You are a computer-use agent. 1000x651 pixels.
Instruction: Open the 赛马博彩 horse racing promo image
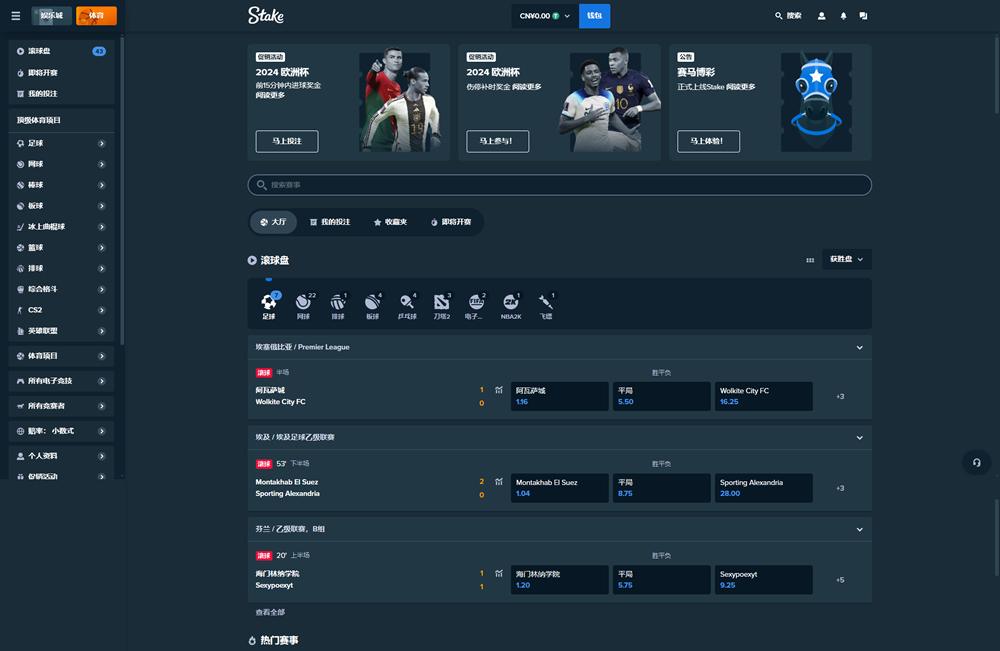point(816,102)
